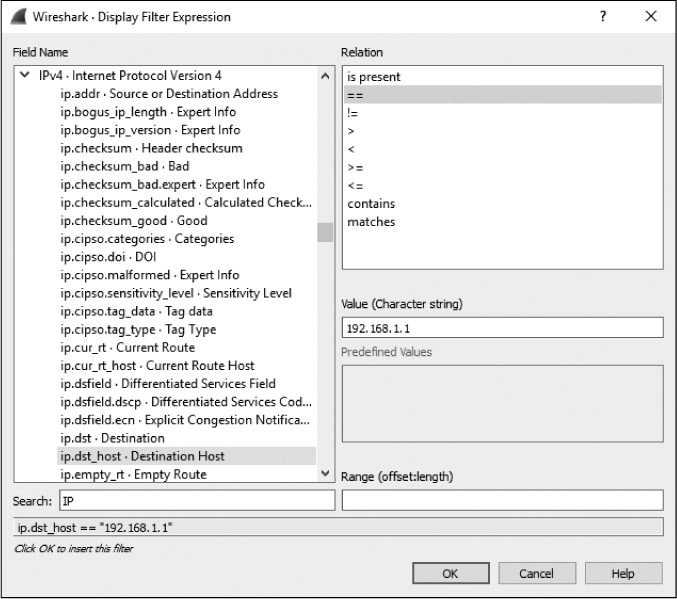
Task: Select ip.cipso.categories Categories field
Action: coord(147,239)
